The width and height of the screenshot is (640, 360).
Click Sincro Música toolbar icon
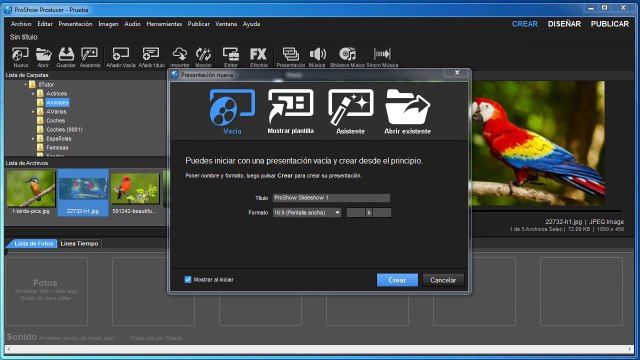(382, 57)
